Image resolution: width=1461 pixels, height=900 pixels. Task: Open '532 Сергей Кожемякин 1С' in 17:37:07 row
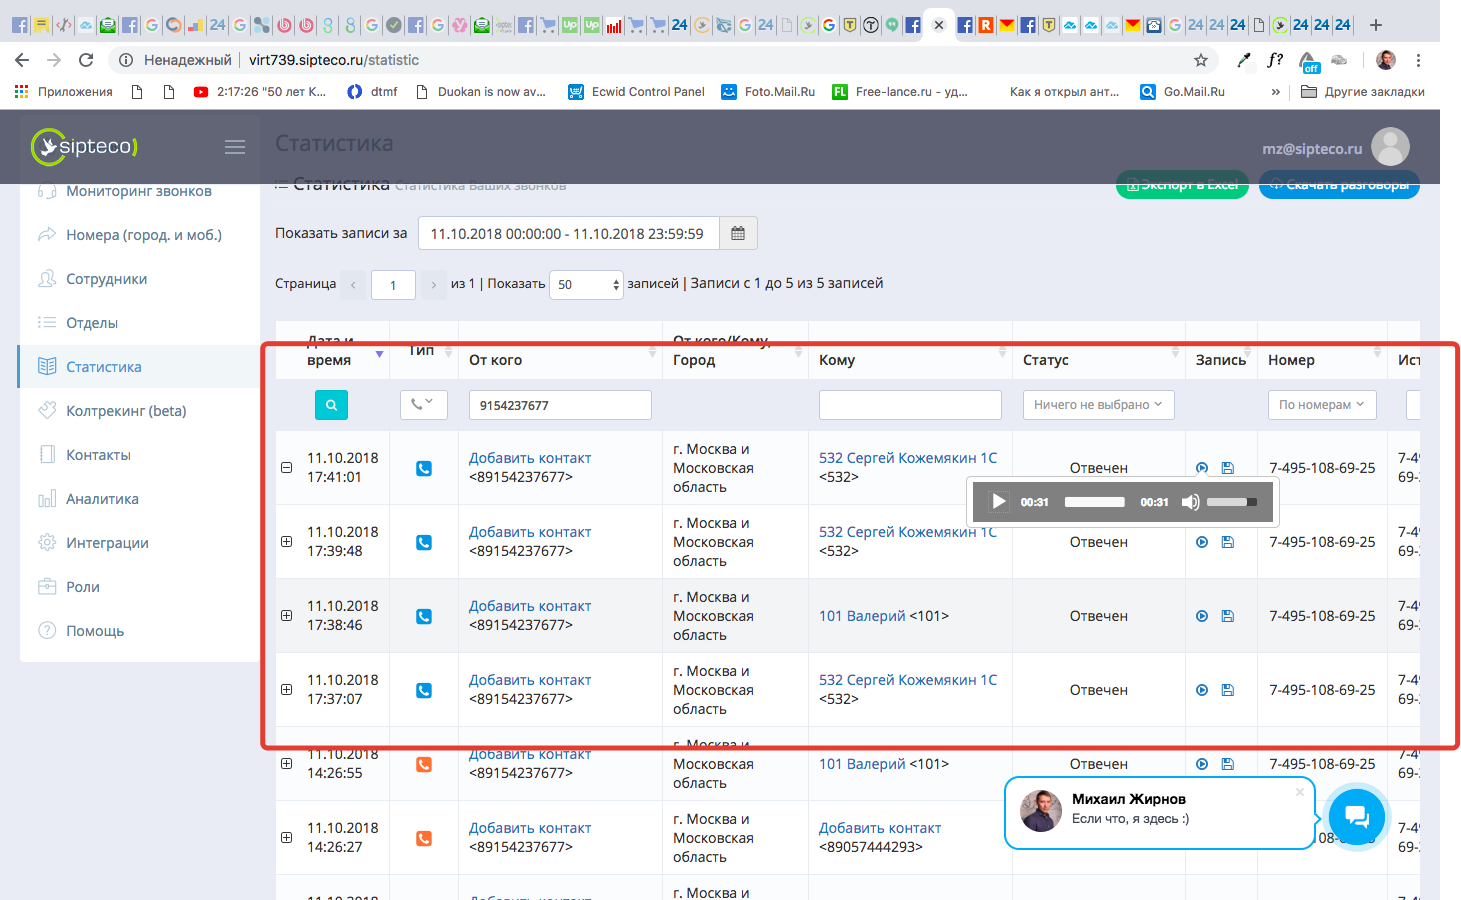point(908,680)
